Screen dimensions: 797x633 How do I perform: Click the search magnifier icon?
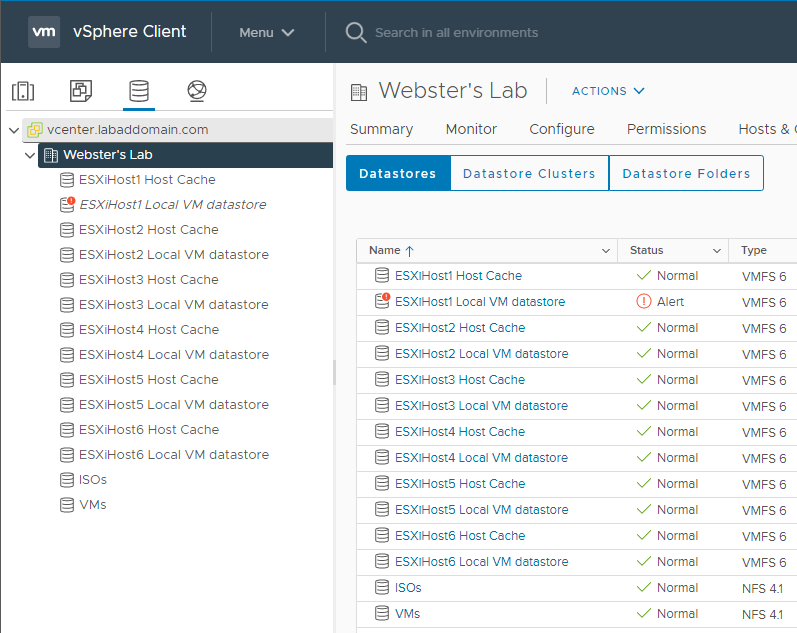pos(355,32)
